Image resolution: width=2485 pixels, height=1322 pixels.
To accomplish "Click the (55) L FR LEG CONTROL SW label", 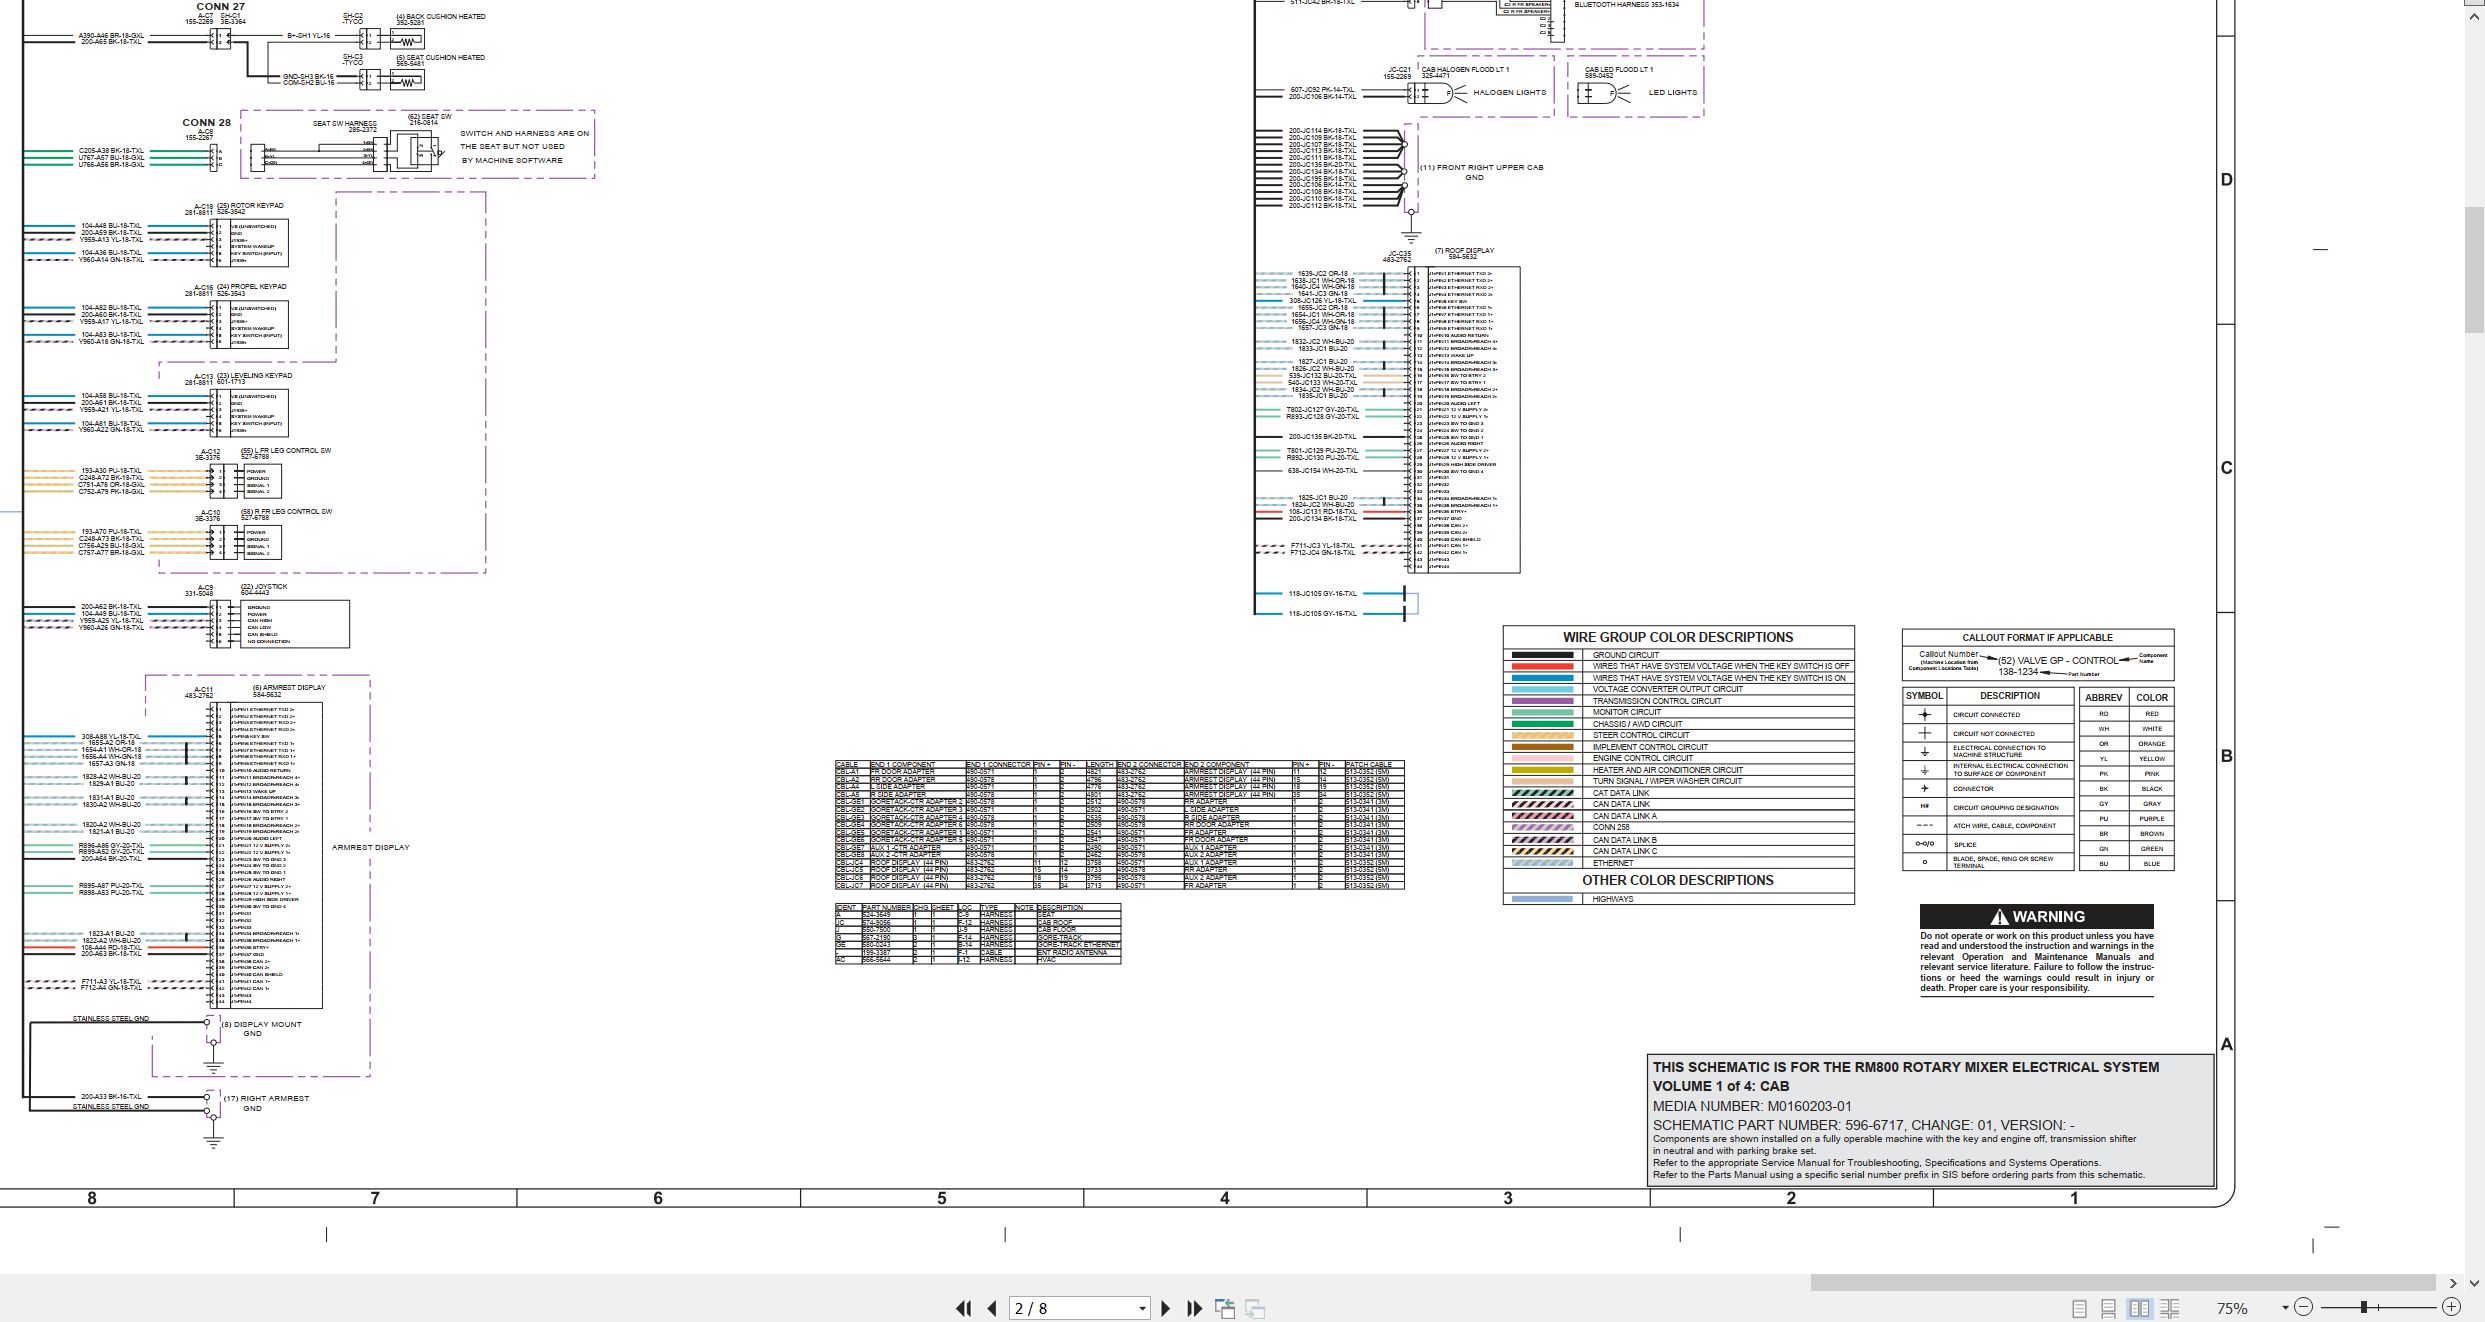I will 286,451.
